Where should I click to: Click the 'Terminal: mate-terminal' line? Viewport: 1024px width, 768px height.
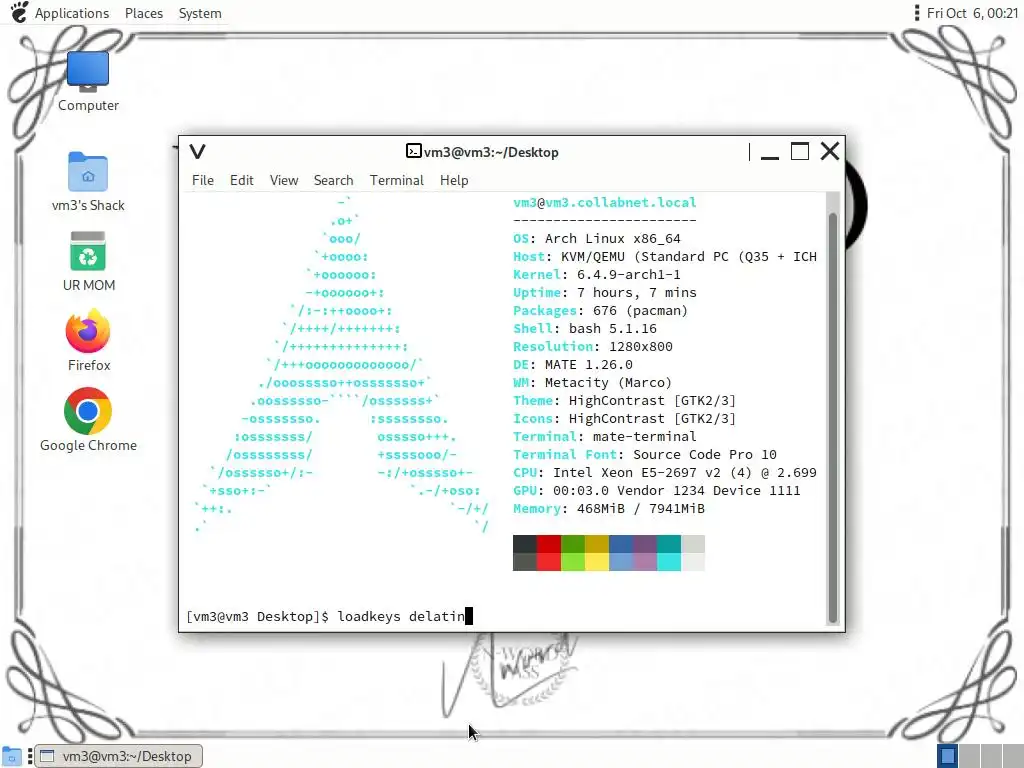[605, 436]
